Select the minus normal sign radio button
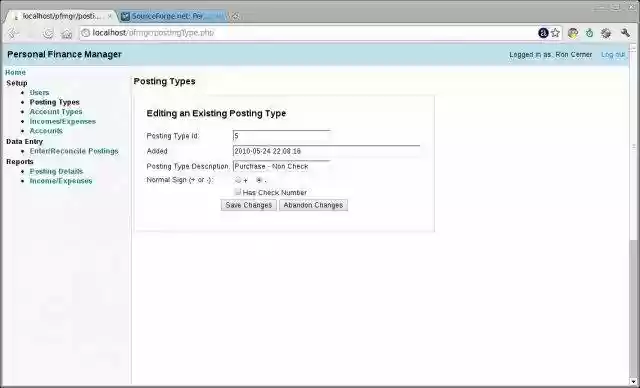Image resolution: width=640 pixels, height=388 pixels. [x=259, y=180]
